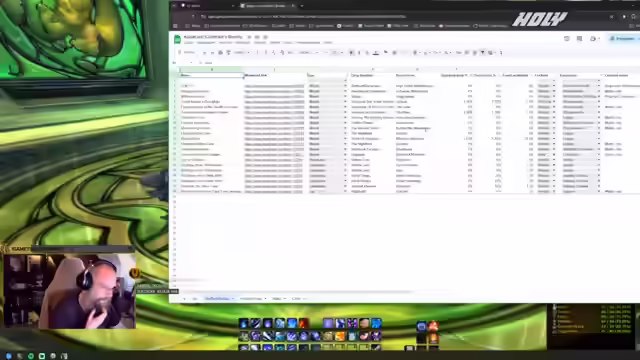
Task: Open version history clock icon in Sheets header
Action: pos(567,38)
